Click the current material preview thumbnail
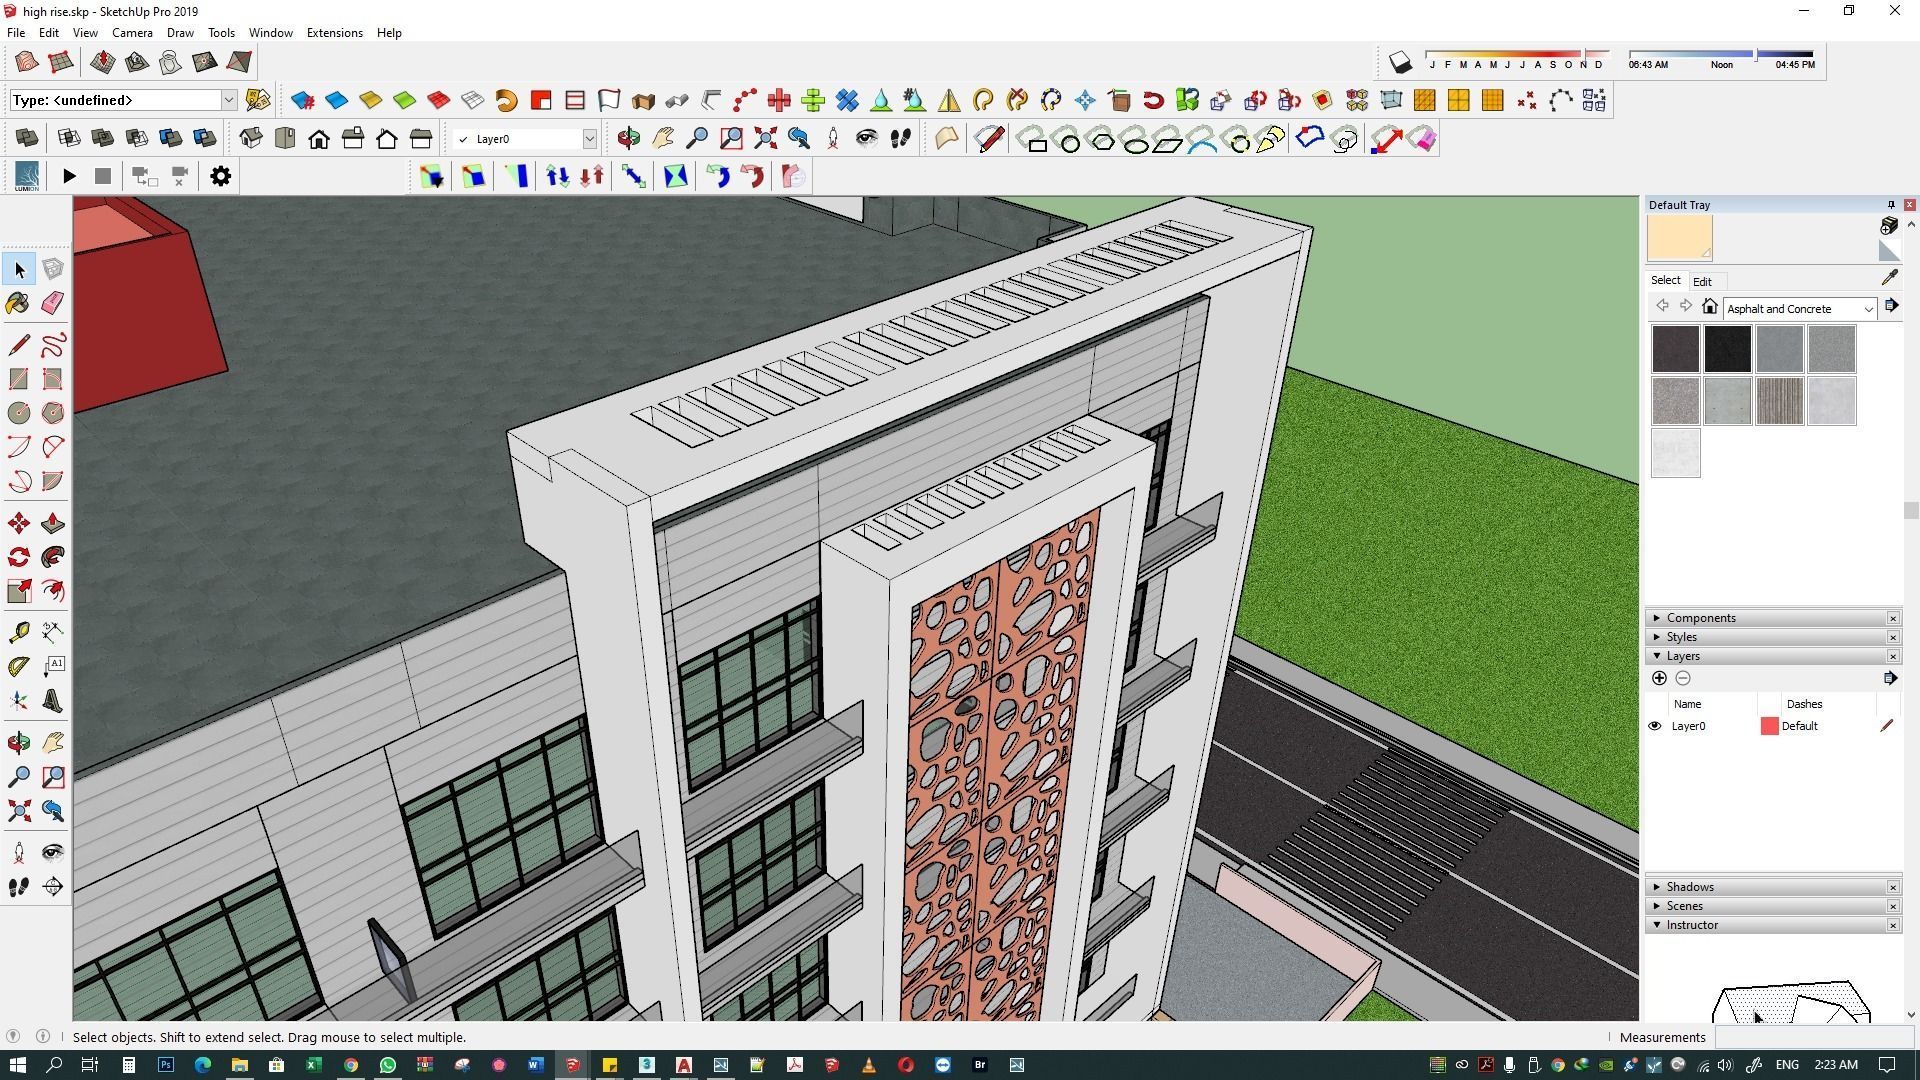 pos(1679,238)
